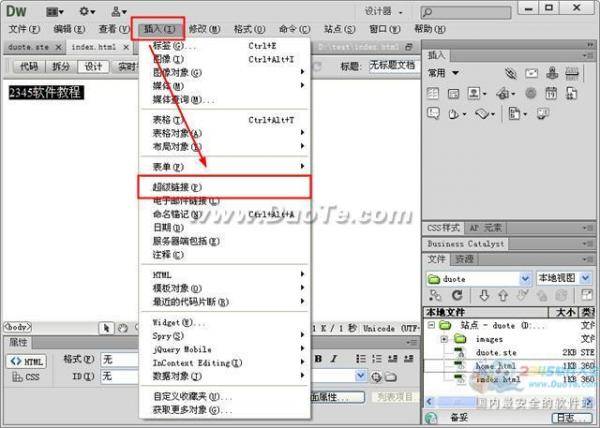
Task: Click the gear settings icon in title bar
Action: coord(90,11)
